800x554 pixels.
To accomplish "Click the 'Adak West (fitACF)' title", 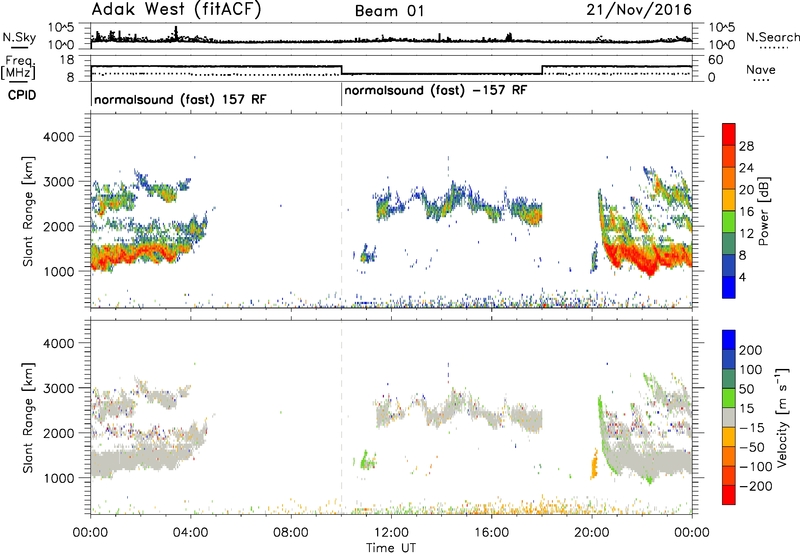I will 176,10.
